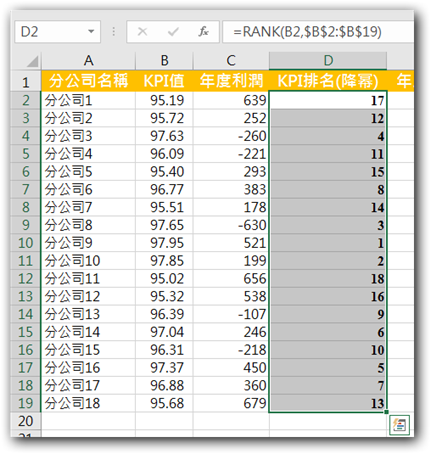This screenshot has height=454, width=431.
Task: Select row 2 header
Action: pos(26,100)
